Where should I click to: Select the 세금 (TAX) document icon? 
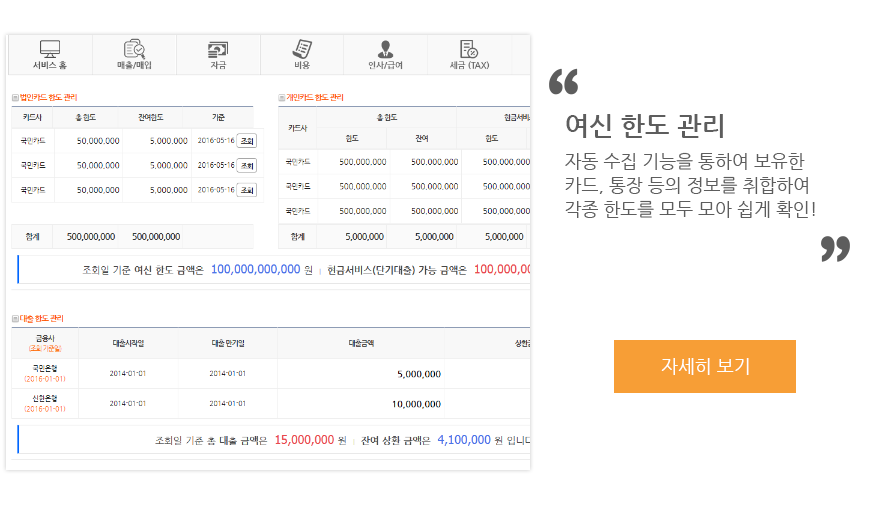tap(469, 49)
